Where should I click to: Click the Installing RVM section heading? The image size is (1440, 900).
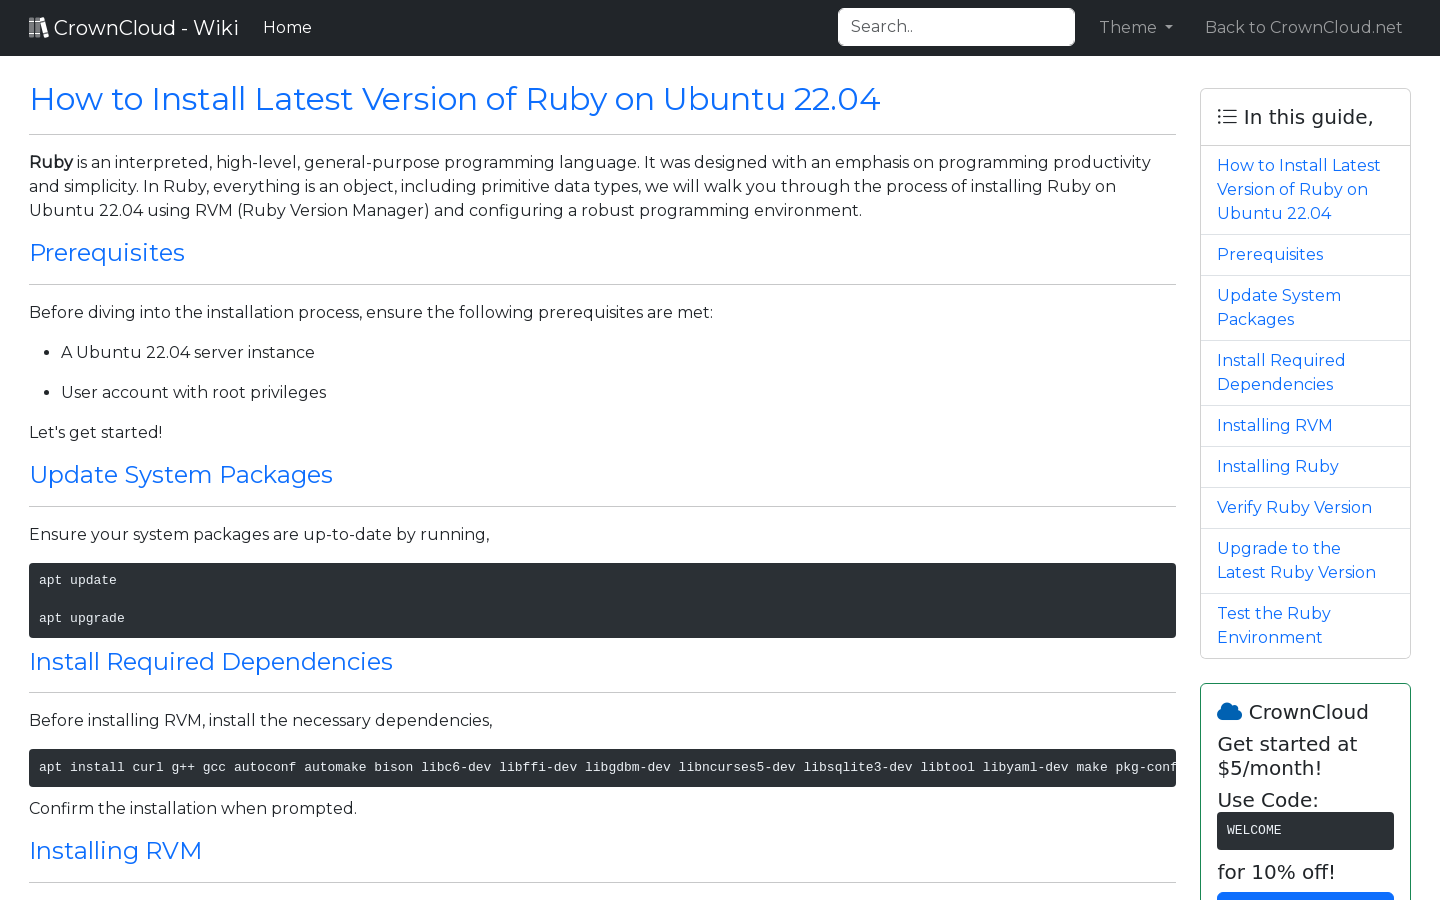[x=116, y=851]
